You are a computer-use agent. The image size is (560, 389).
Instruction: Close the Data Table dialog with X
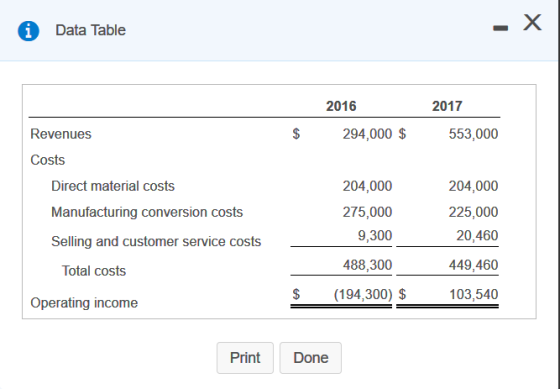[532, 23]
